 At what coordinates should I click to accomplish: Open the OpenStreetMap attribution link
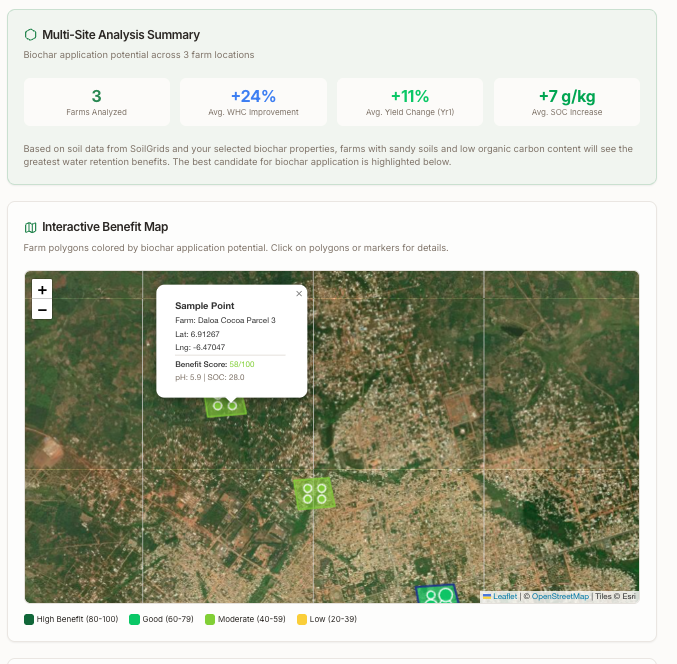pyautogui.click(x=559, y=596)
